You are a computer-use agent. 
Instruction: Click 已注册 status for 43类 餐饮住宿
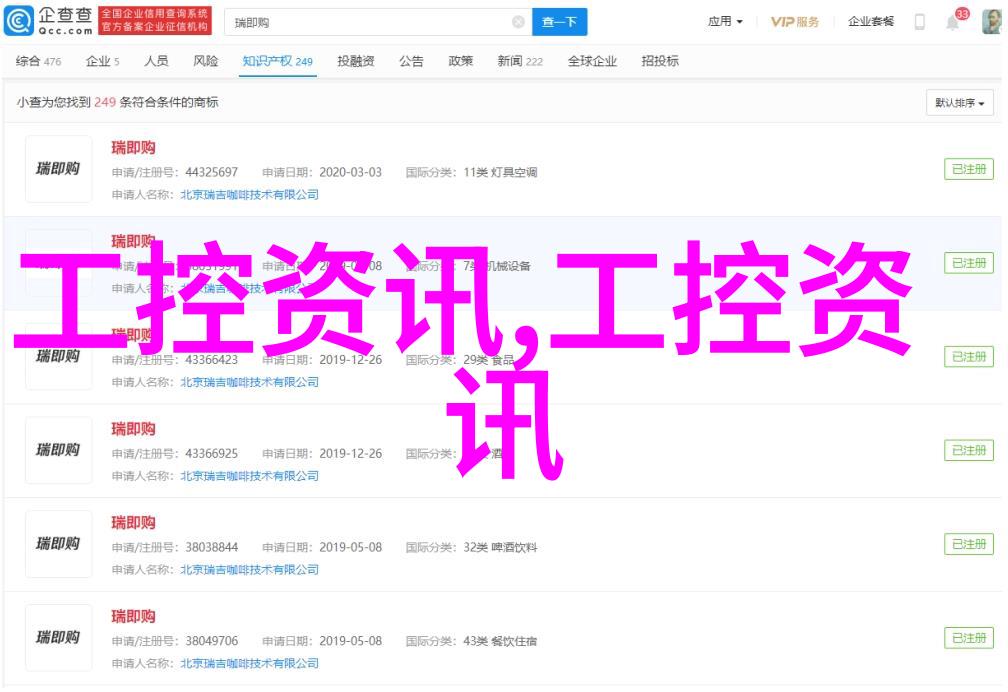point(969,638)
